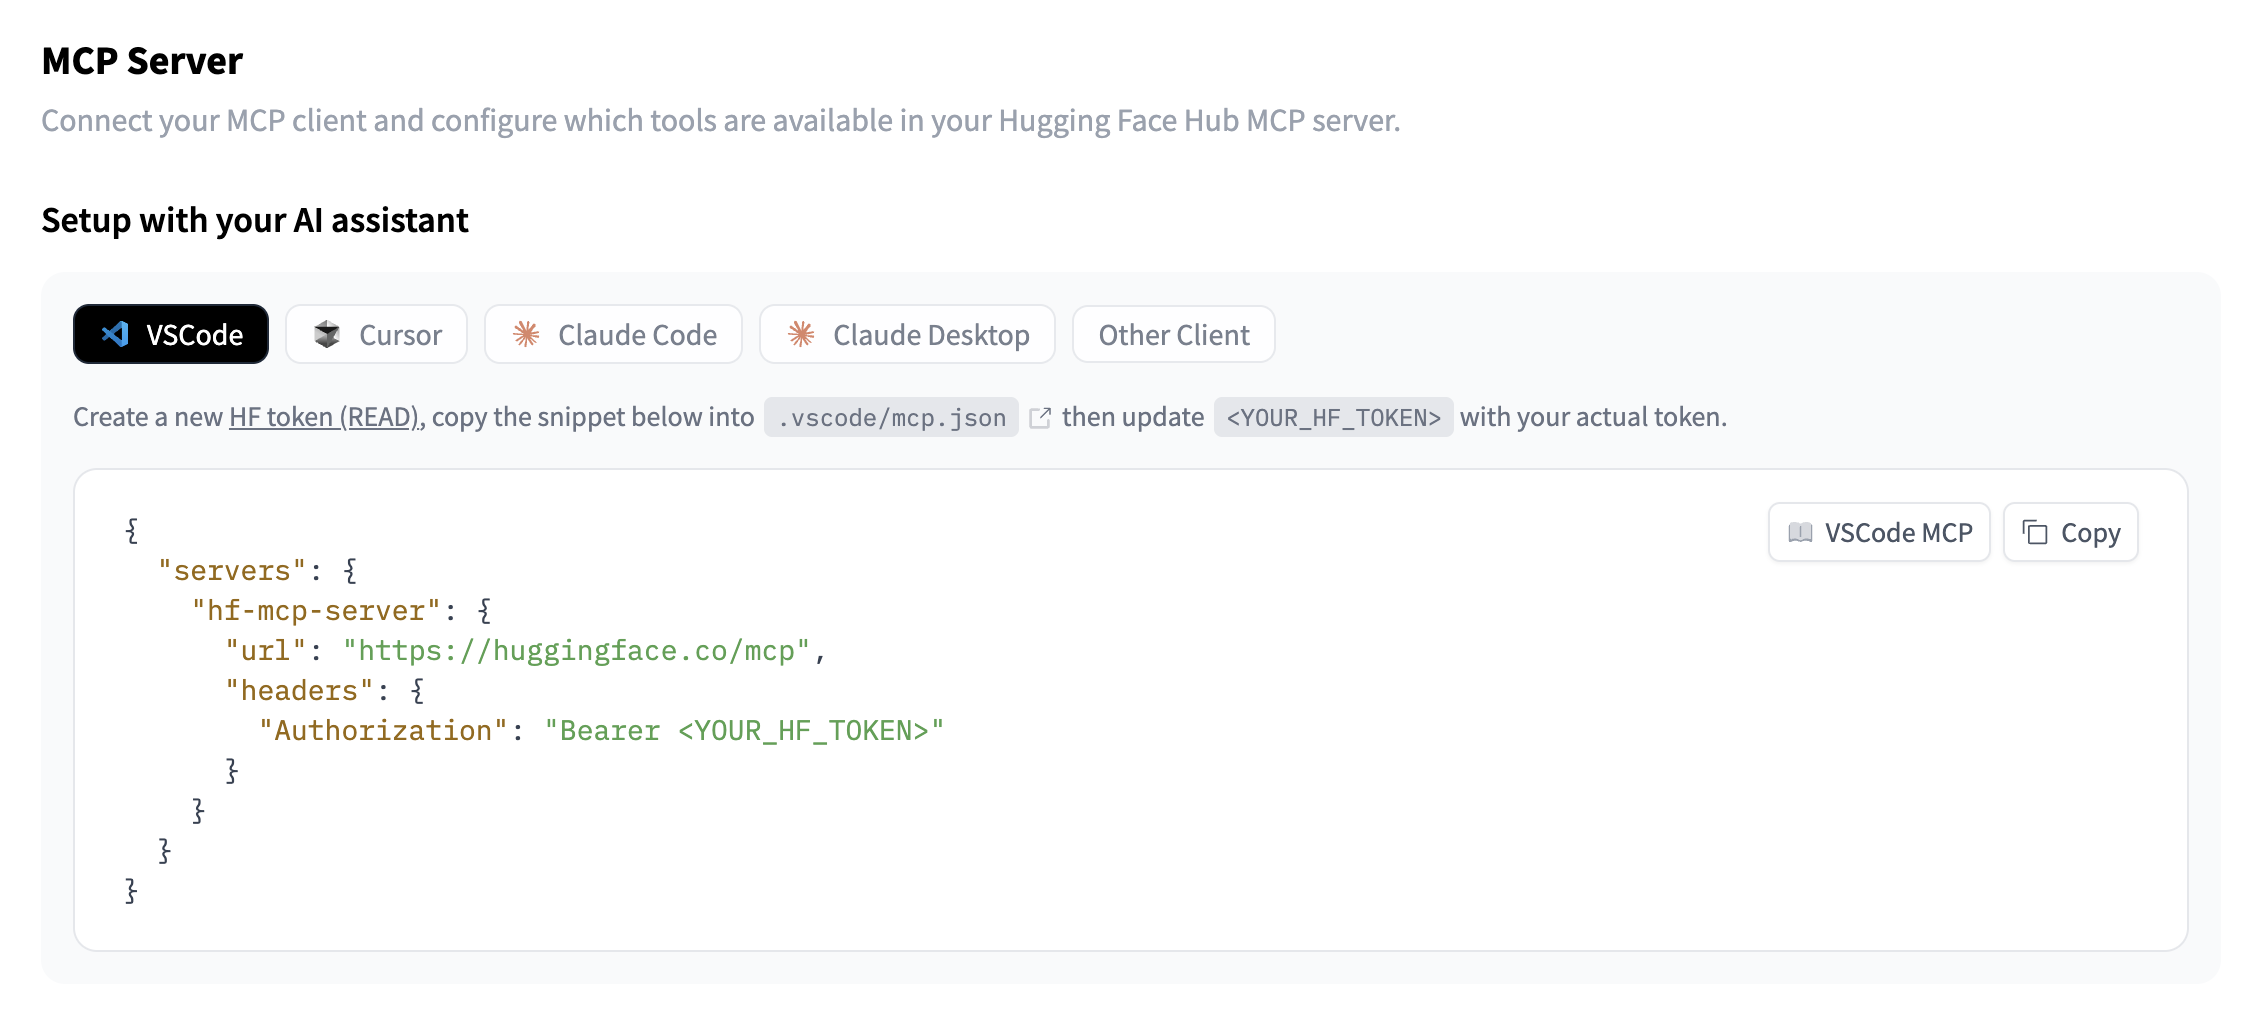The image size is (2252, 1032).
Task: Click the "servers" key in the JSON
Action: tap(232, 571)
